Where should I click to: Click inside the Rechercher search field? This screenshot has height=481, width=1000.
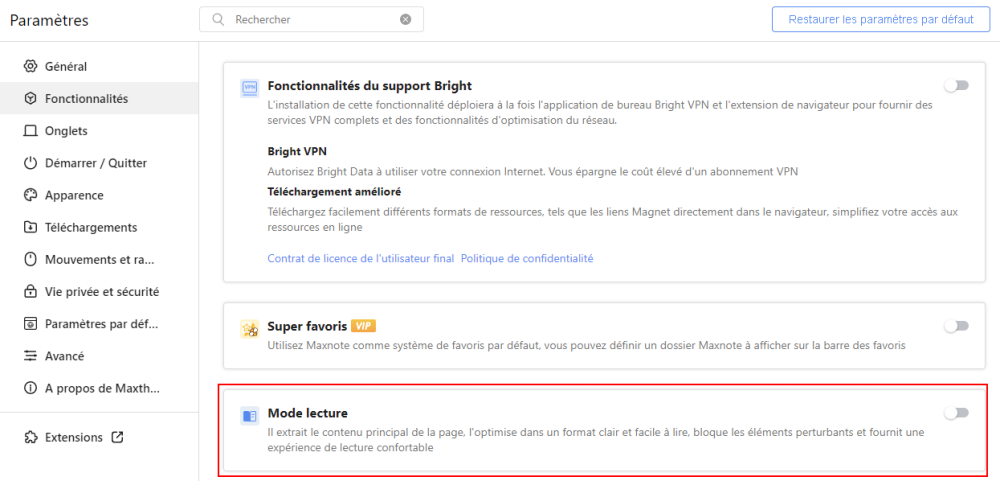[310, 19]
